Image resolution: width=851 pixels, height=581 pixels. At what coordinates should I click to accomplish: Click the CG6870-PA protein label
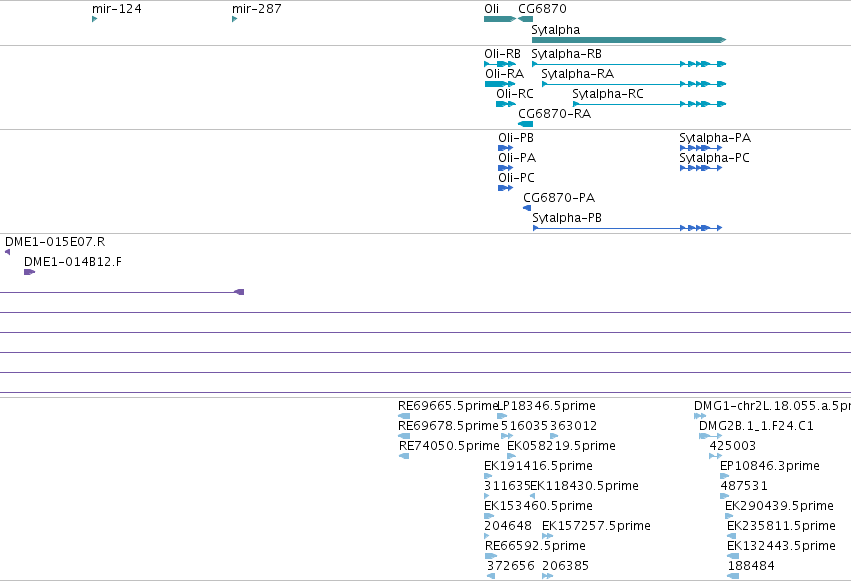(x=559, y=198)
